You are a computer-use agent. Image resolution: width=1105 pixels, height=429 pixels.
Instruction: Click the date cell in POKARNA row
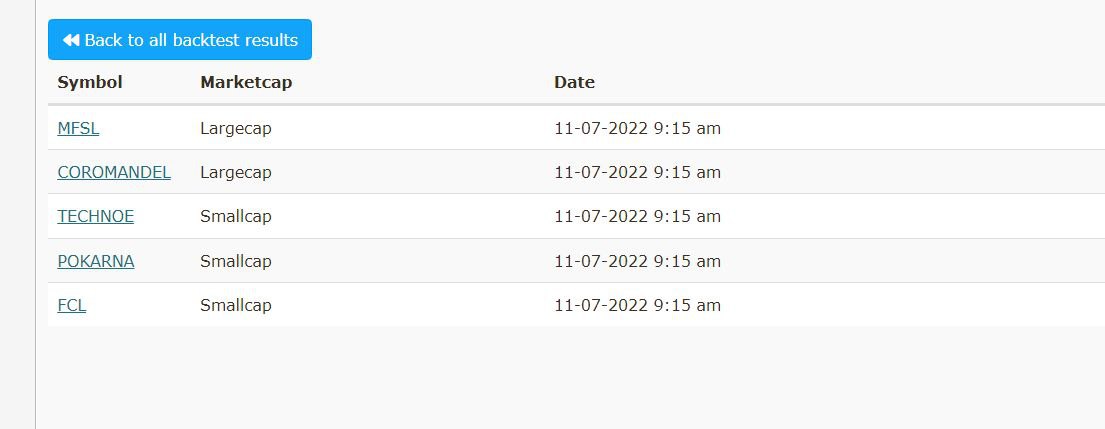637,261
